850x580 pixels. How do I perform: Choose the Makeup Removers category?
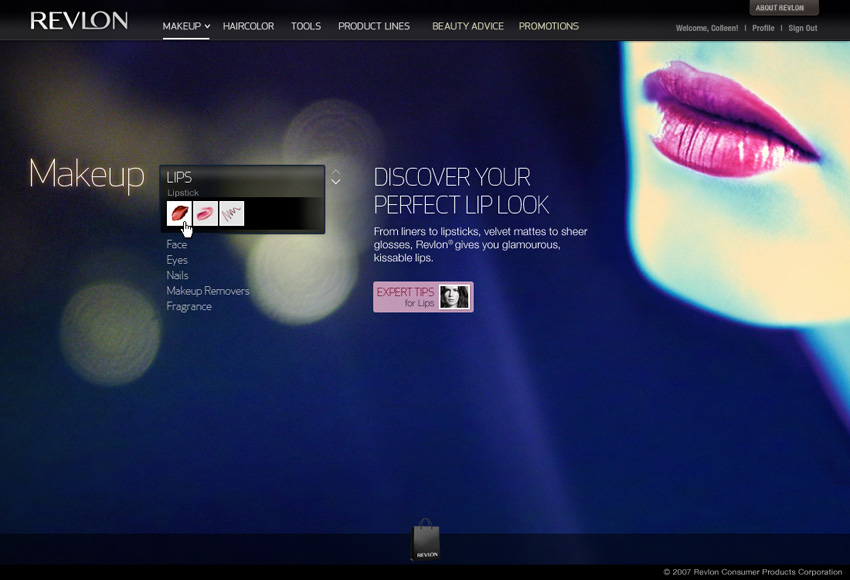[x=208, y=291]
